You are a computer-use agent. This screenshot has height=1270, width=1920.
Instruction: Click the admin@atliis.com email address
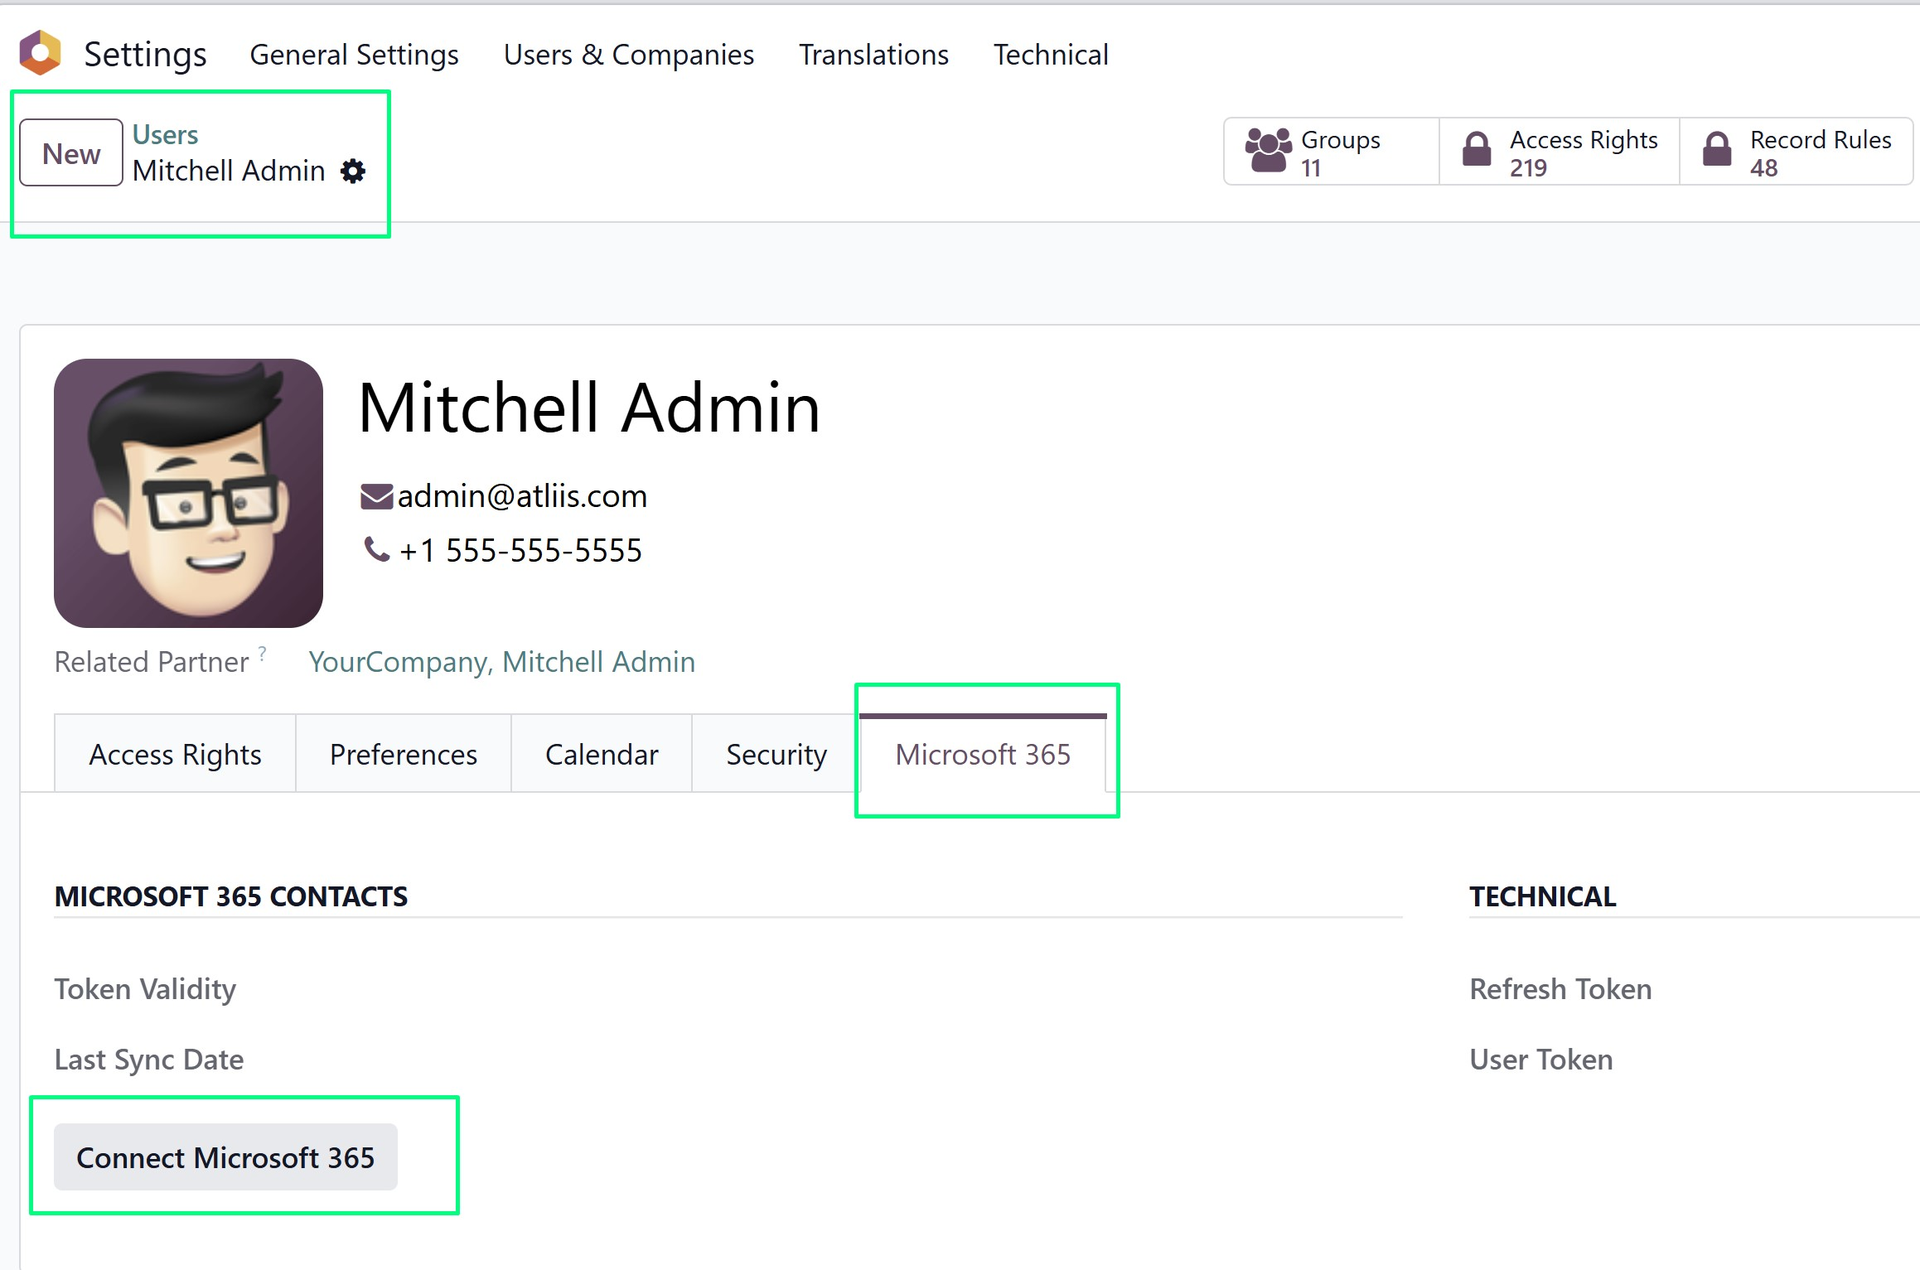[522, 496]
